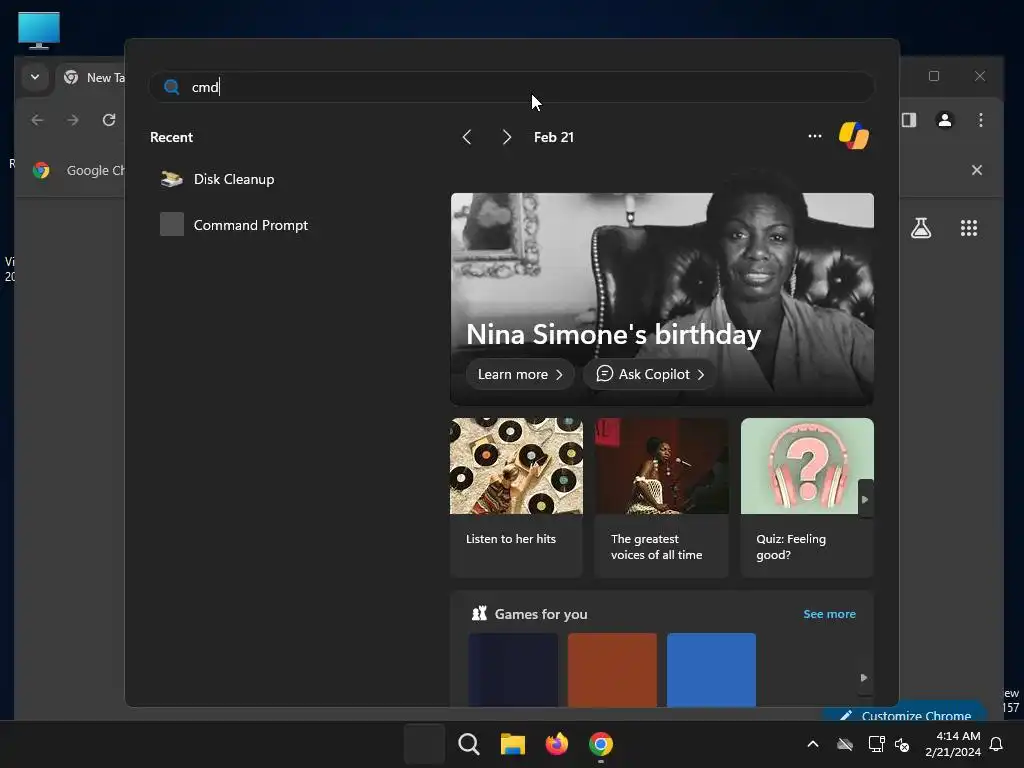The image size is (1024, 768).
Task: Click See more in Games for you
Action: pos(829,614)
